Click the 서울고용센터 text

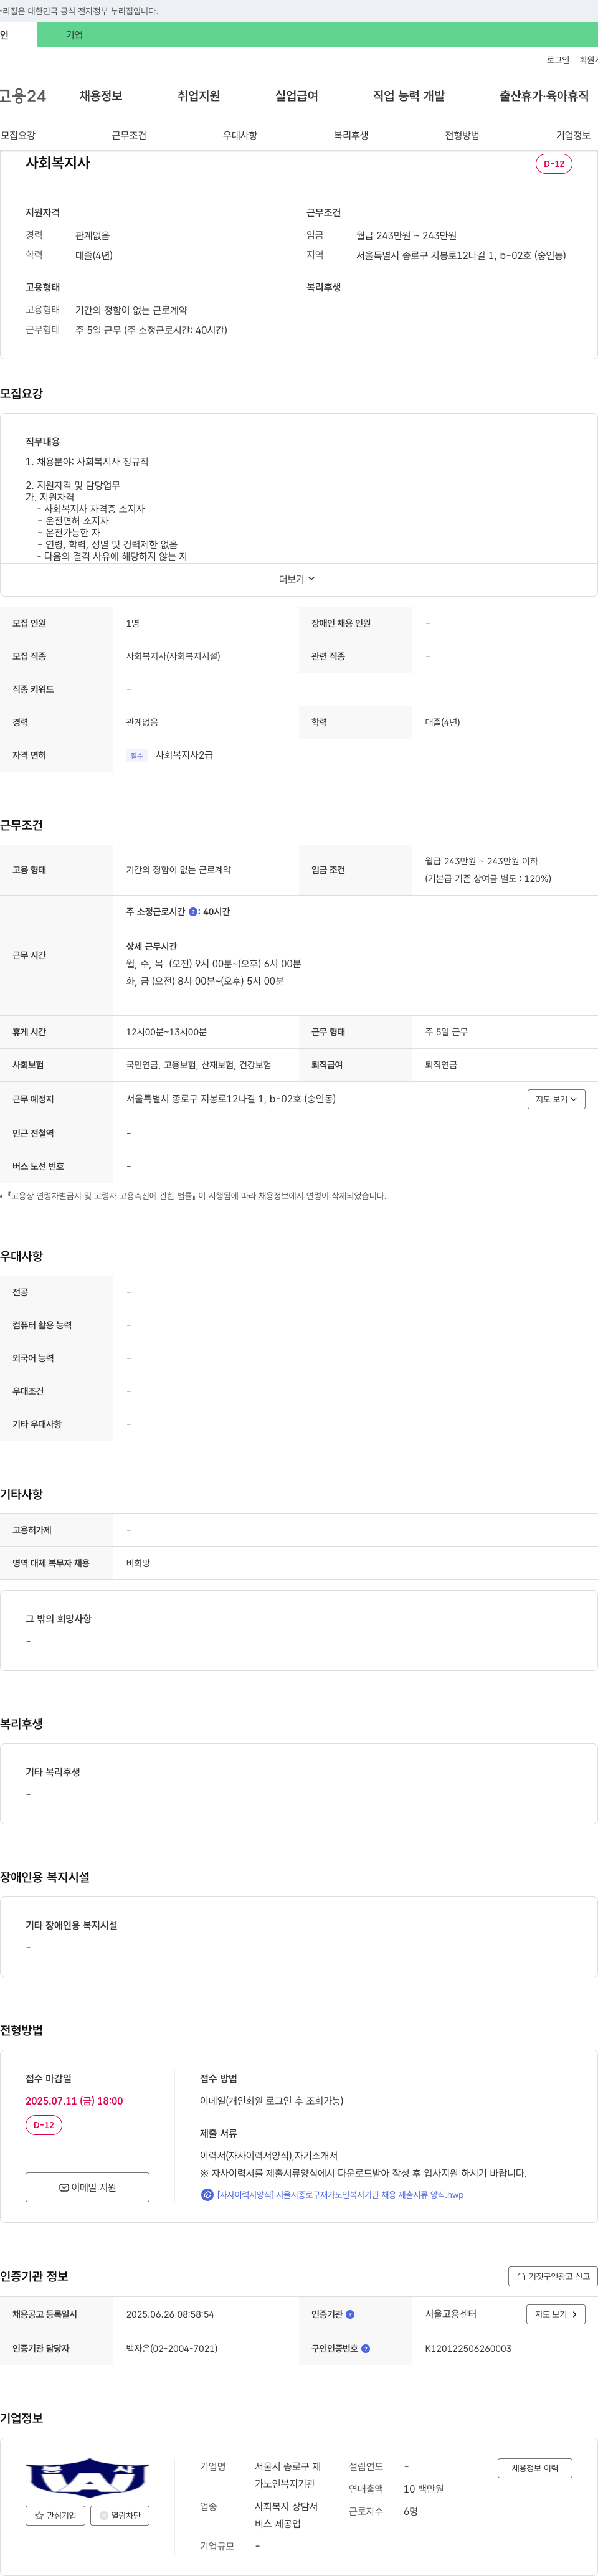(451, 2314)
